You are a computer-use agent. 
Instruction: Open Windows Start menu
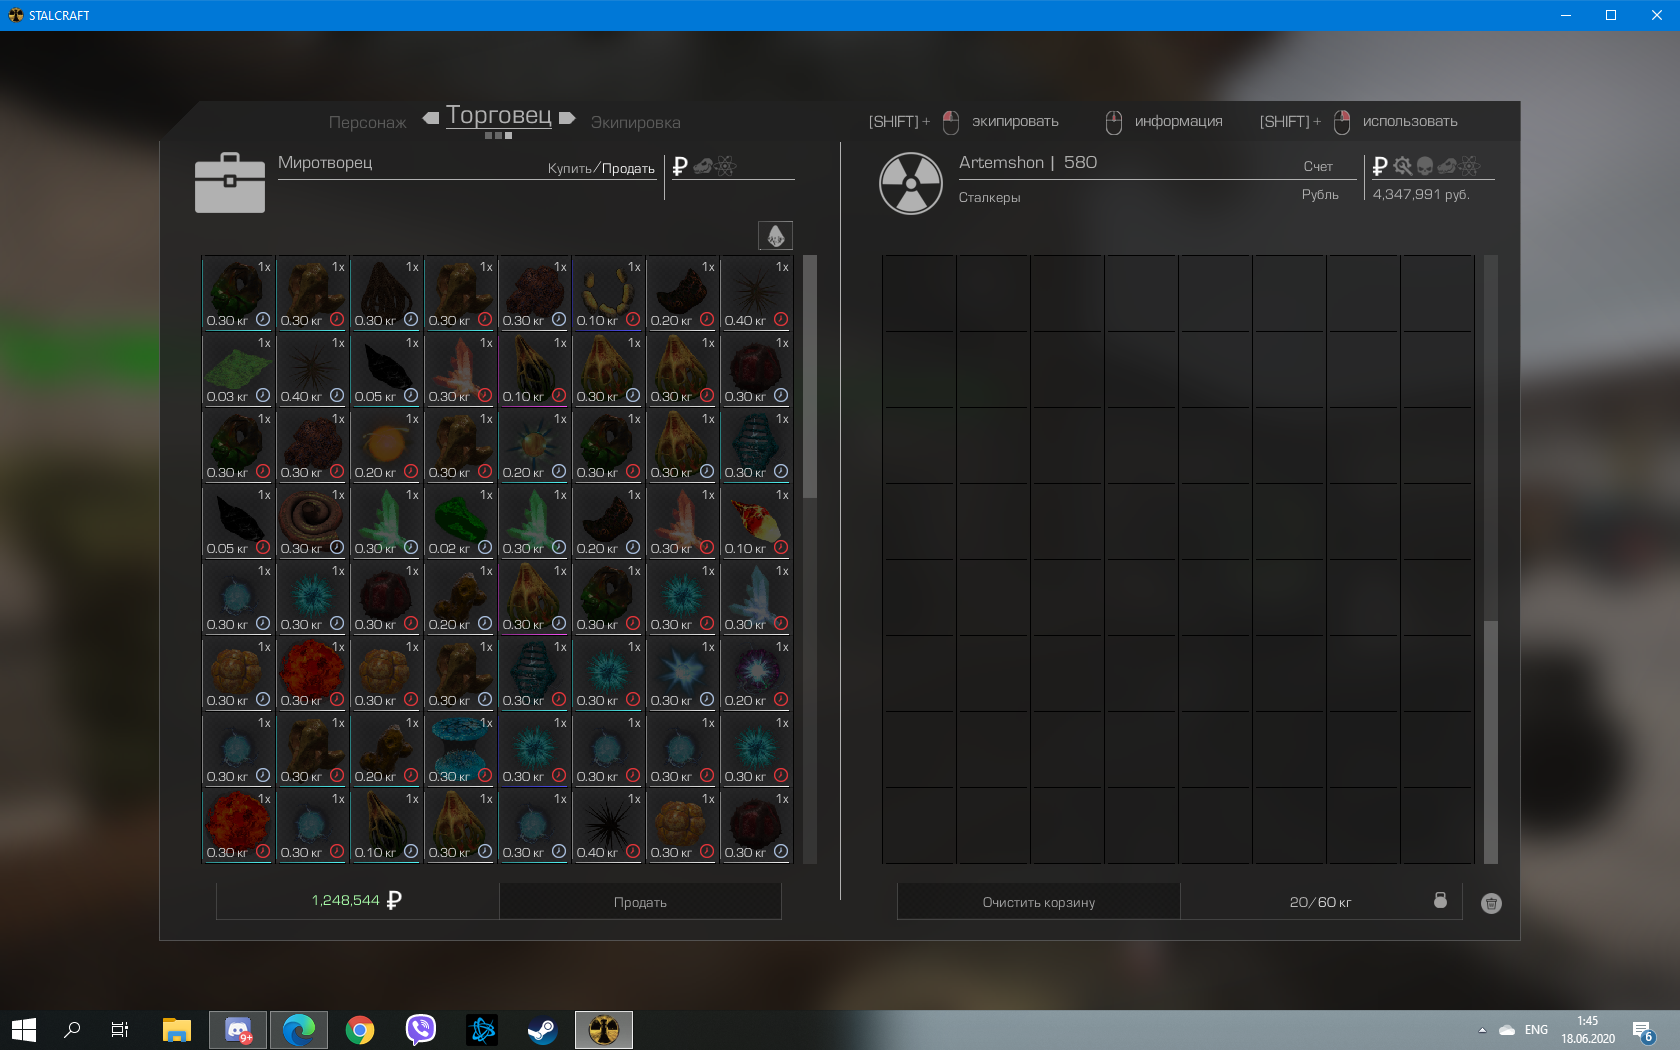tap(24, 1030)
